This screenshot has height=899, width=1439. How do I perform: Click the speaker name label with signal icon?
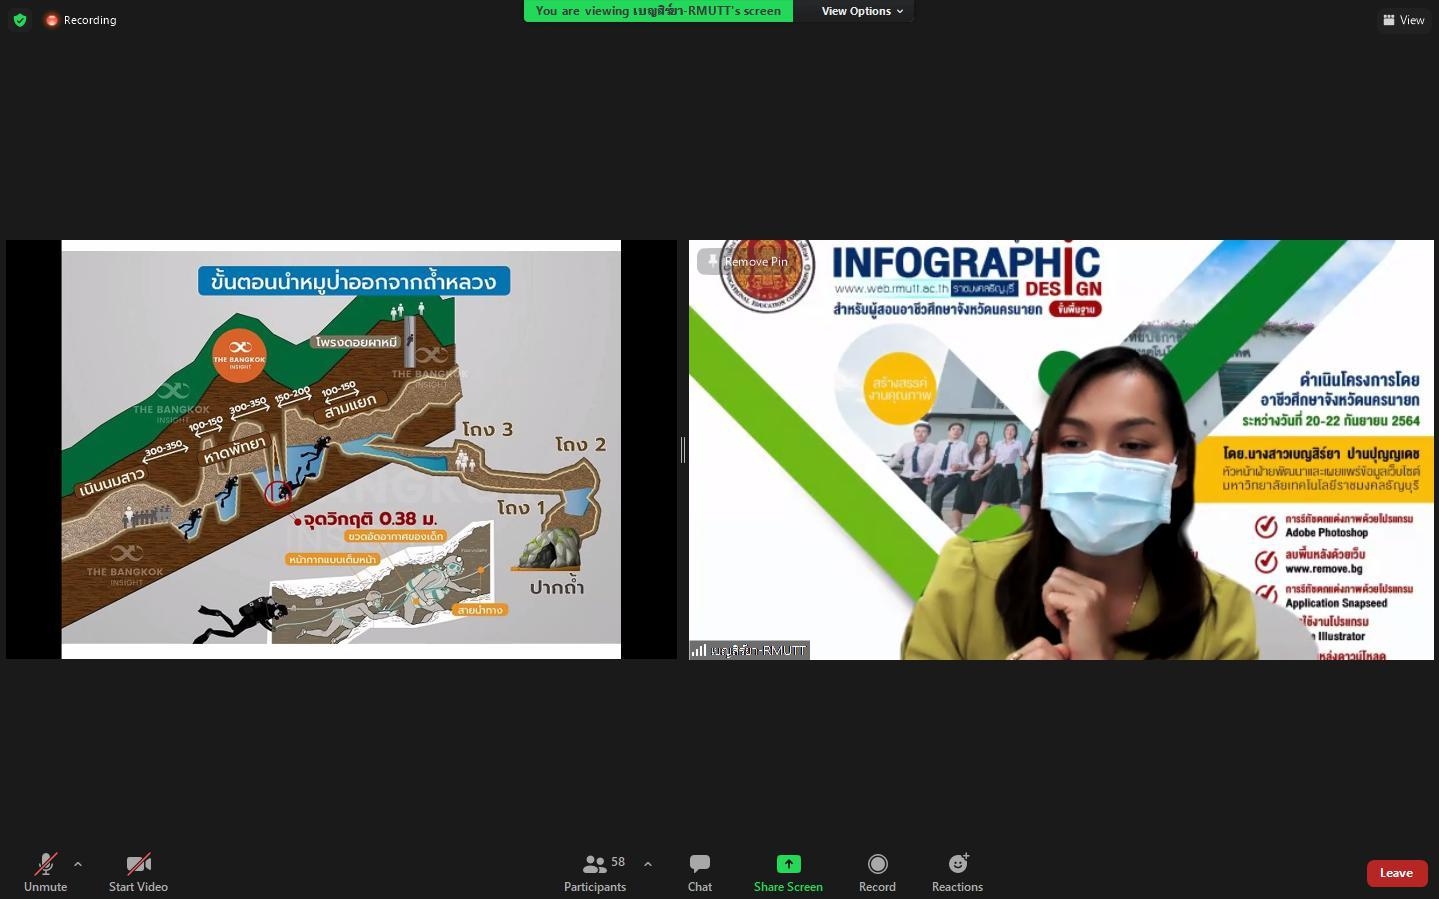tap(749, 650)
